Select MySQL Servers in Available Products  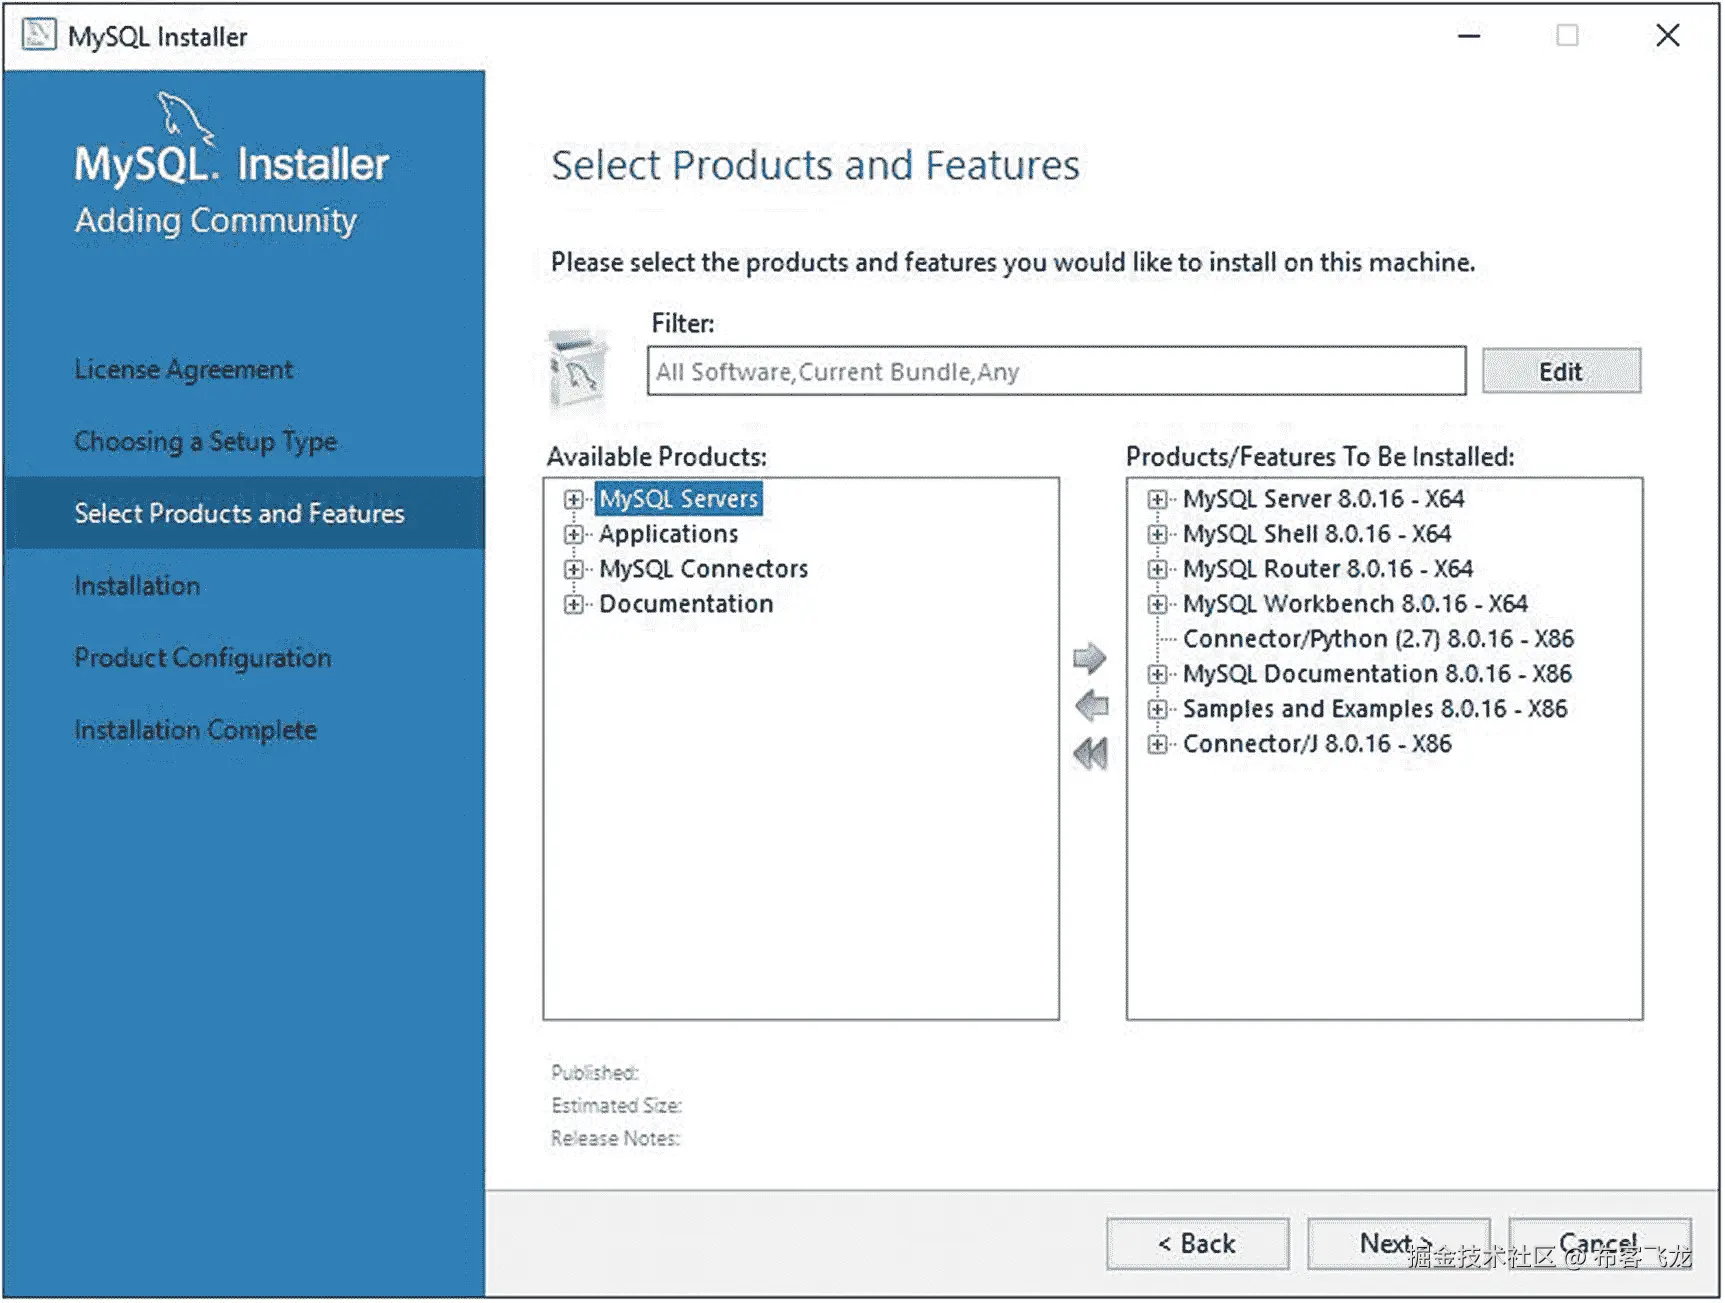coord(679,499)
